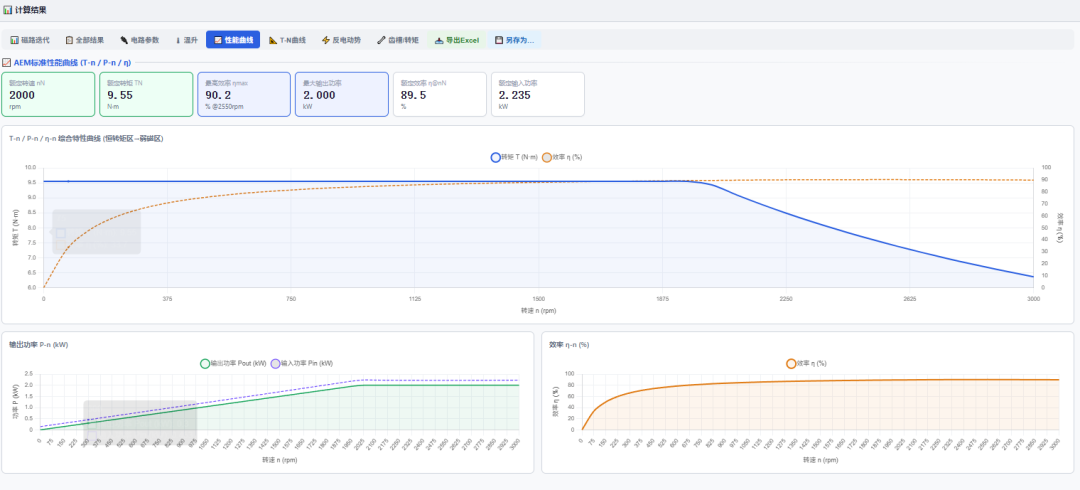The image size is (1080, 490).
Task: Open the 电路参数 tab
Action: pyautogui.click(x=140, y=40)
